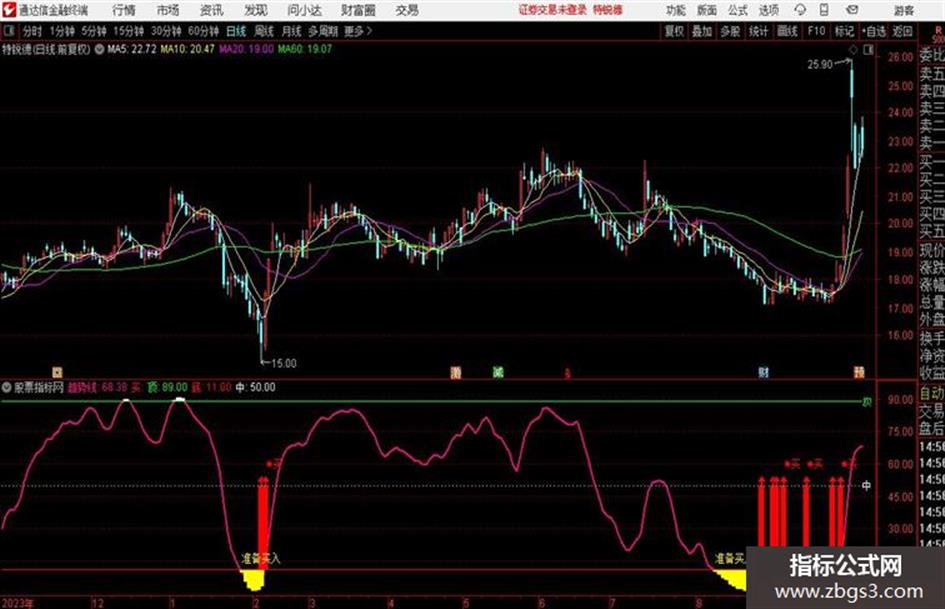Click the 25.90 high price label

point(820,64)
